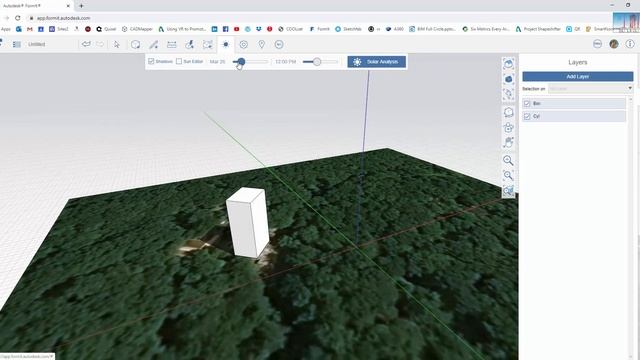
Task: Click the Untitled project name
Action: (37, 44)
